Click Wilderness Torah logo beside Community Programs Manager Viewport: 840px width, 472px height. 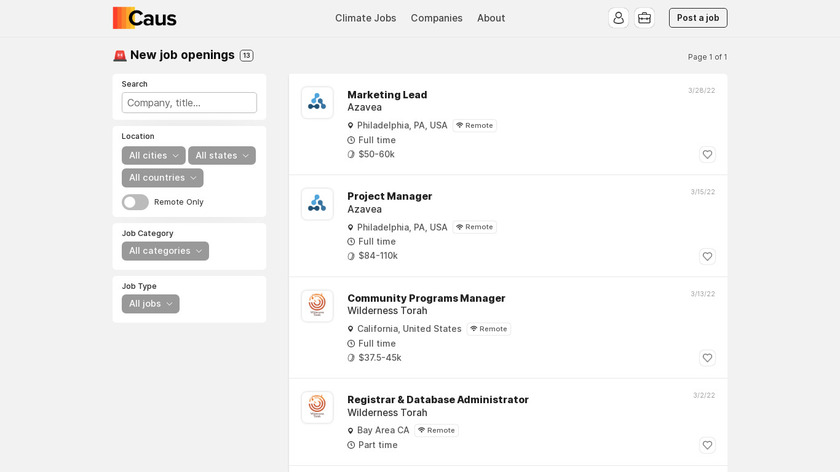click(x=317, y=306)
